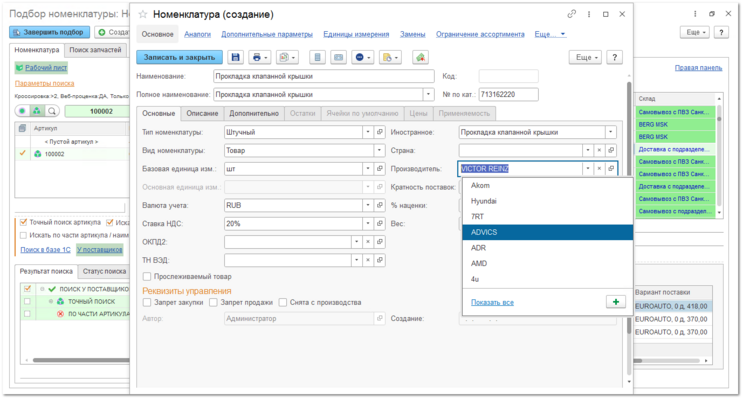Tick the Прослеживаемый товар checkbox
This screenshot has height=399, width=743.
coord(147,276)
